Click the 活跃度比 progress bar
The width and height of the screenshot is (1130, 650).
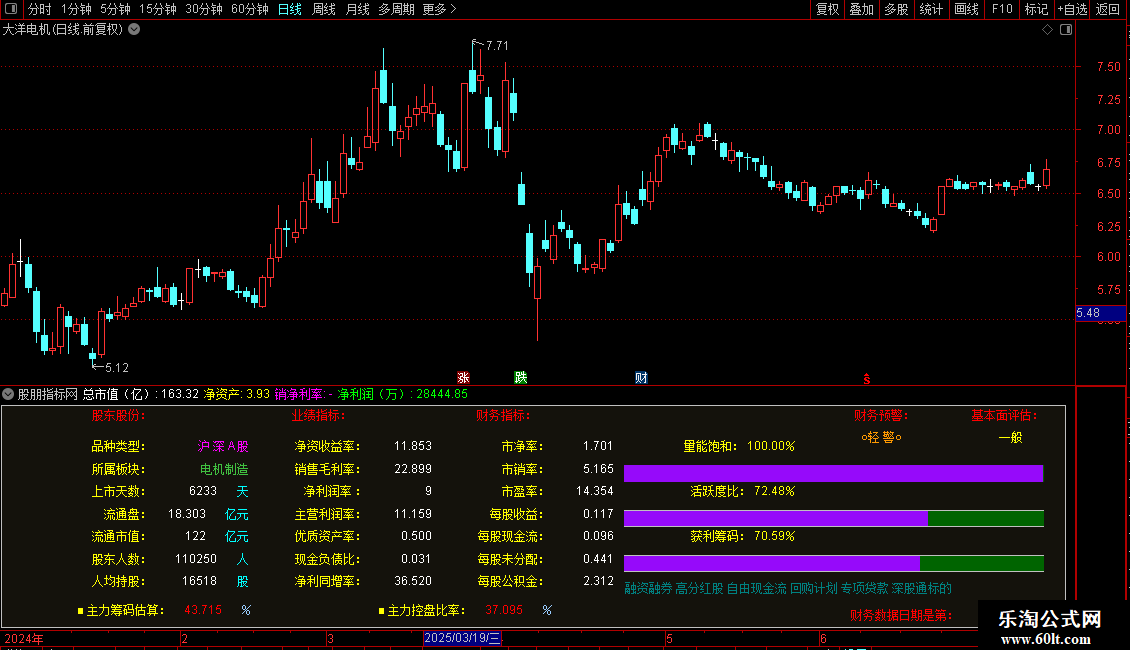tap(834, 518)
